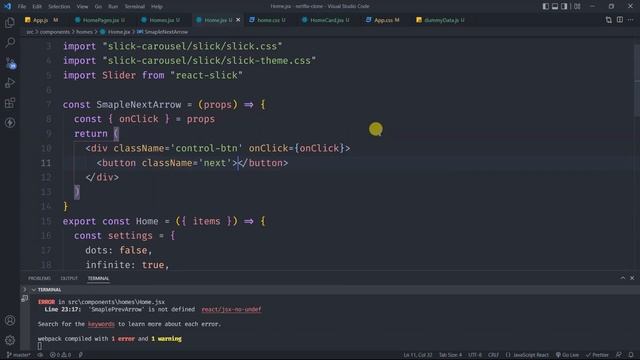Click the components breadcrumb segment
The width and height of the screenshot is (640, 360).
(55, 32)
